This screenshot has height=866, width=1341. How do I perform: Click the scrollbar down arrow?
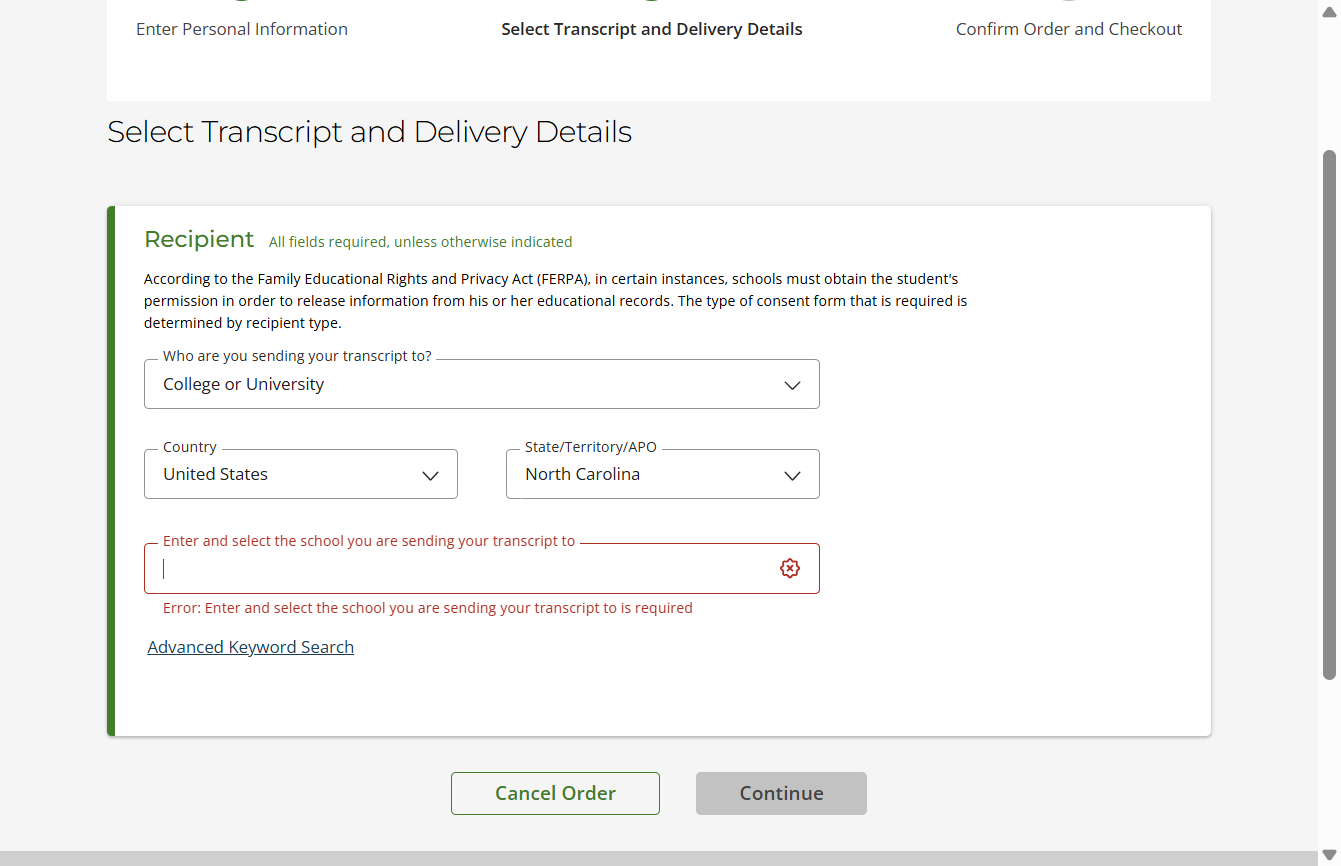coord(1329,855)
